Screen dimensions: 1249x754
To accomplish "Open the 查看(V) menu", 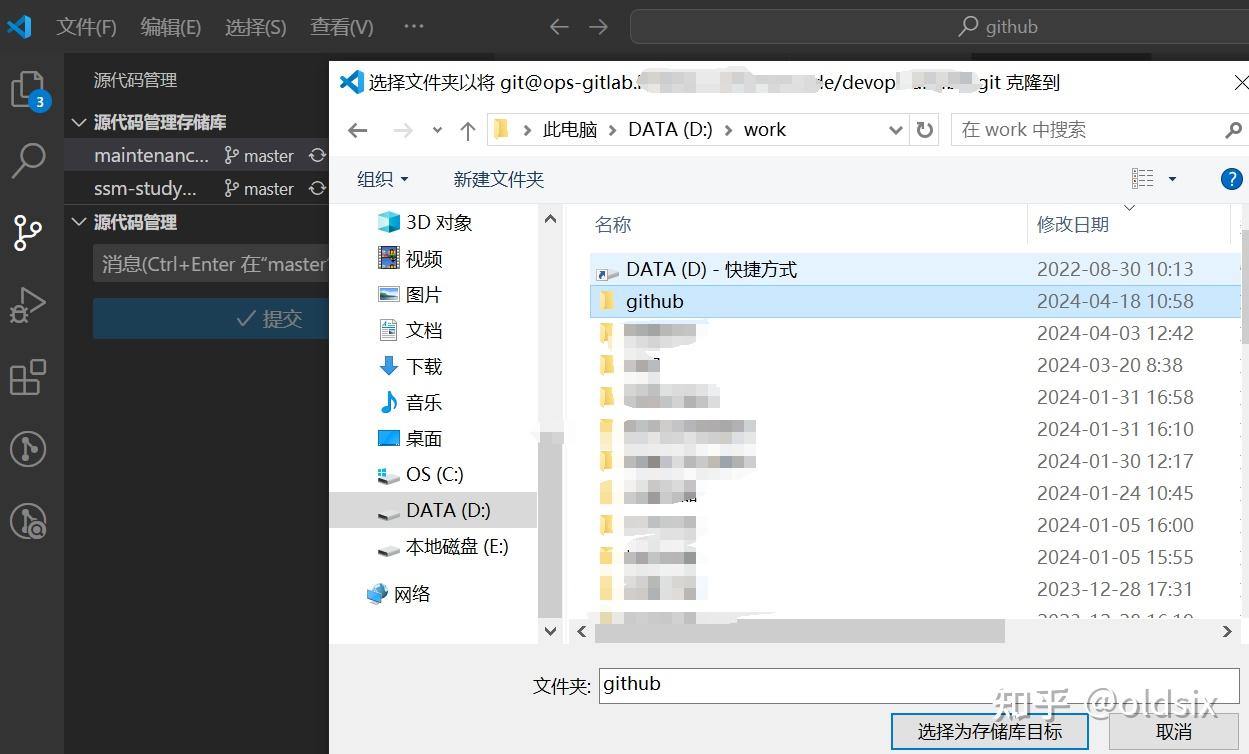I will 341,27.
